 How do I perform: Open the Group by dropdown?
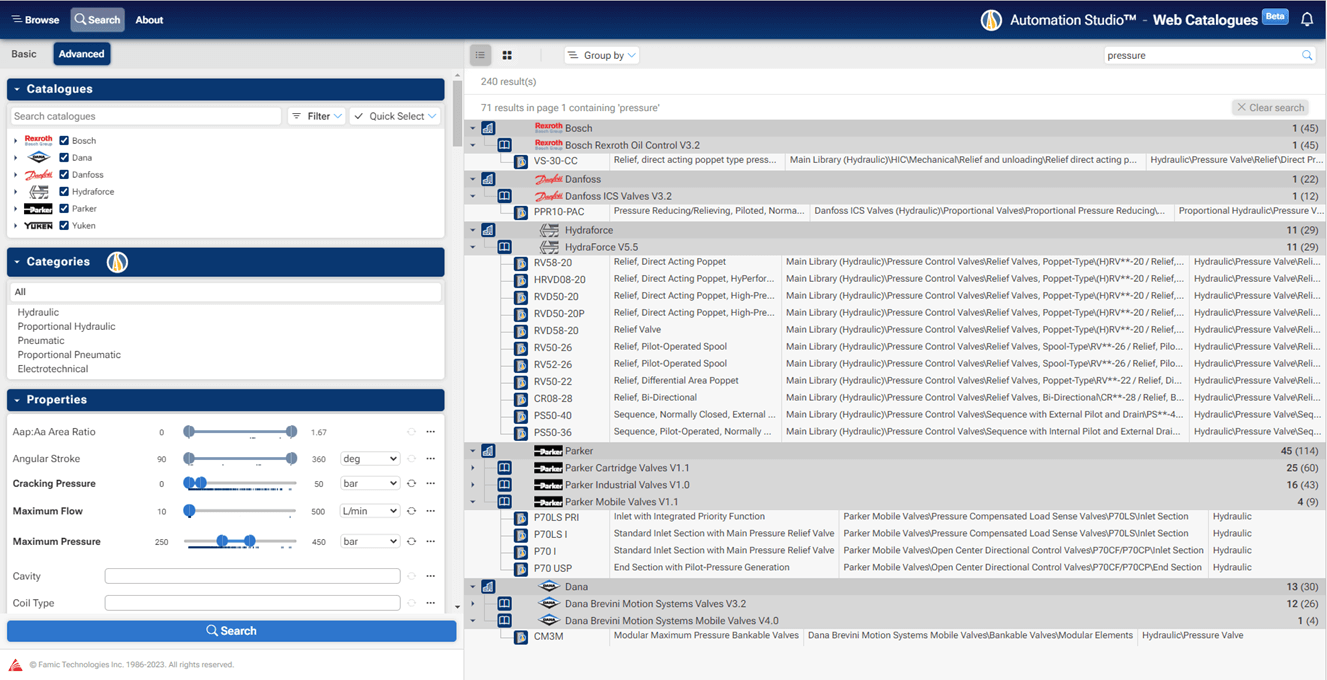601,55
